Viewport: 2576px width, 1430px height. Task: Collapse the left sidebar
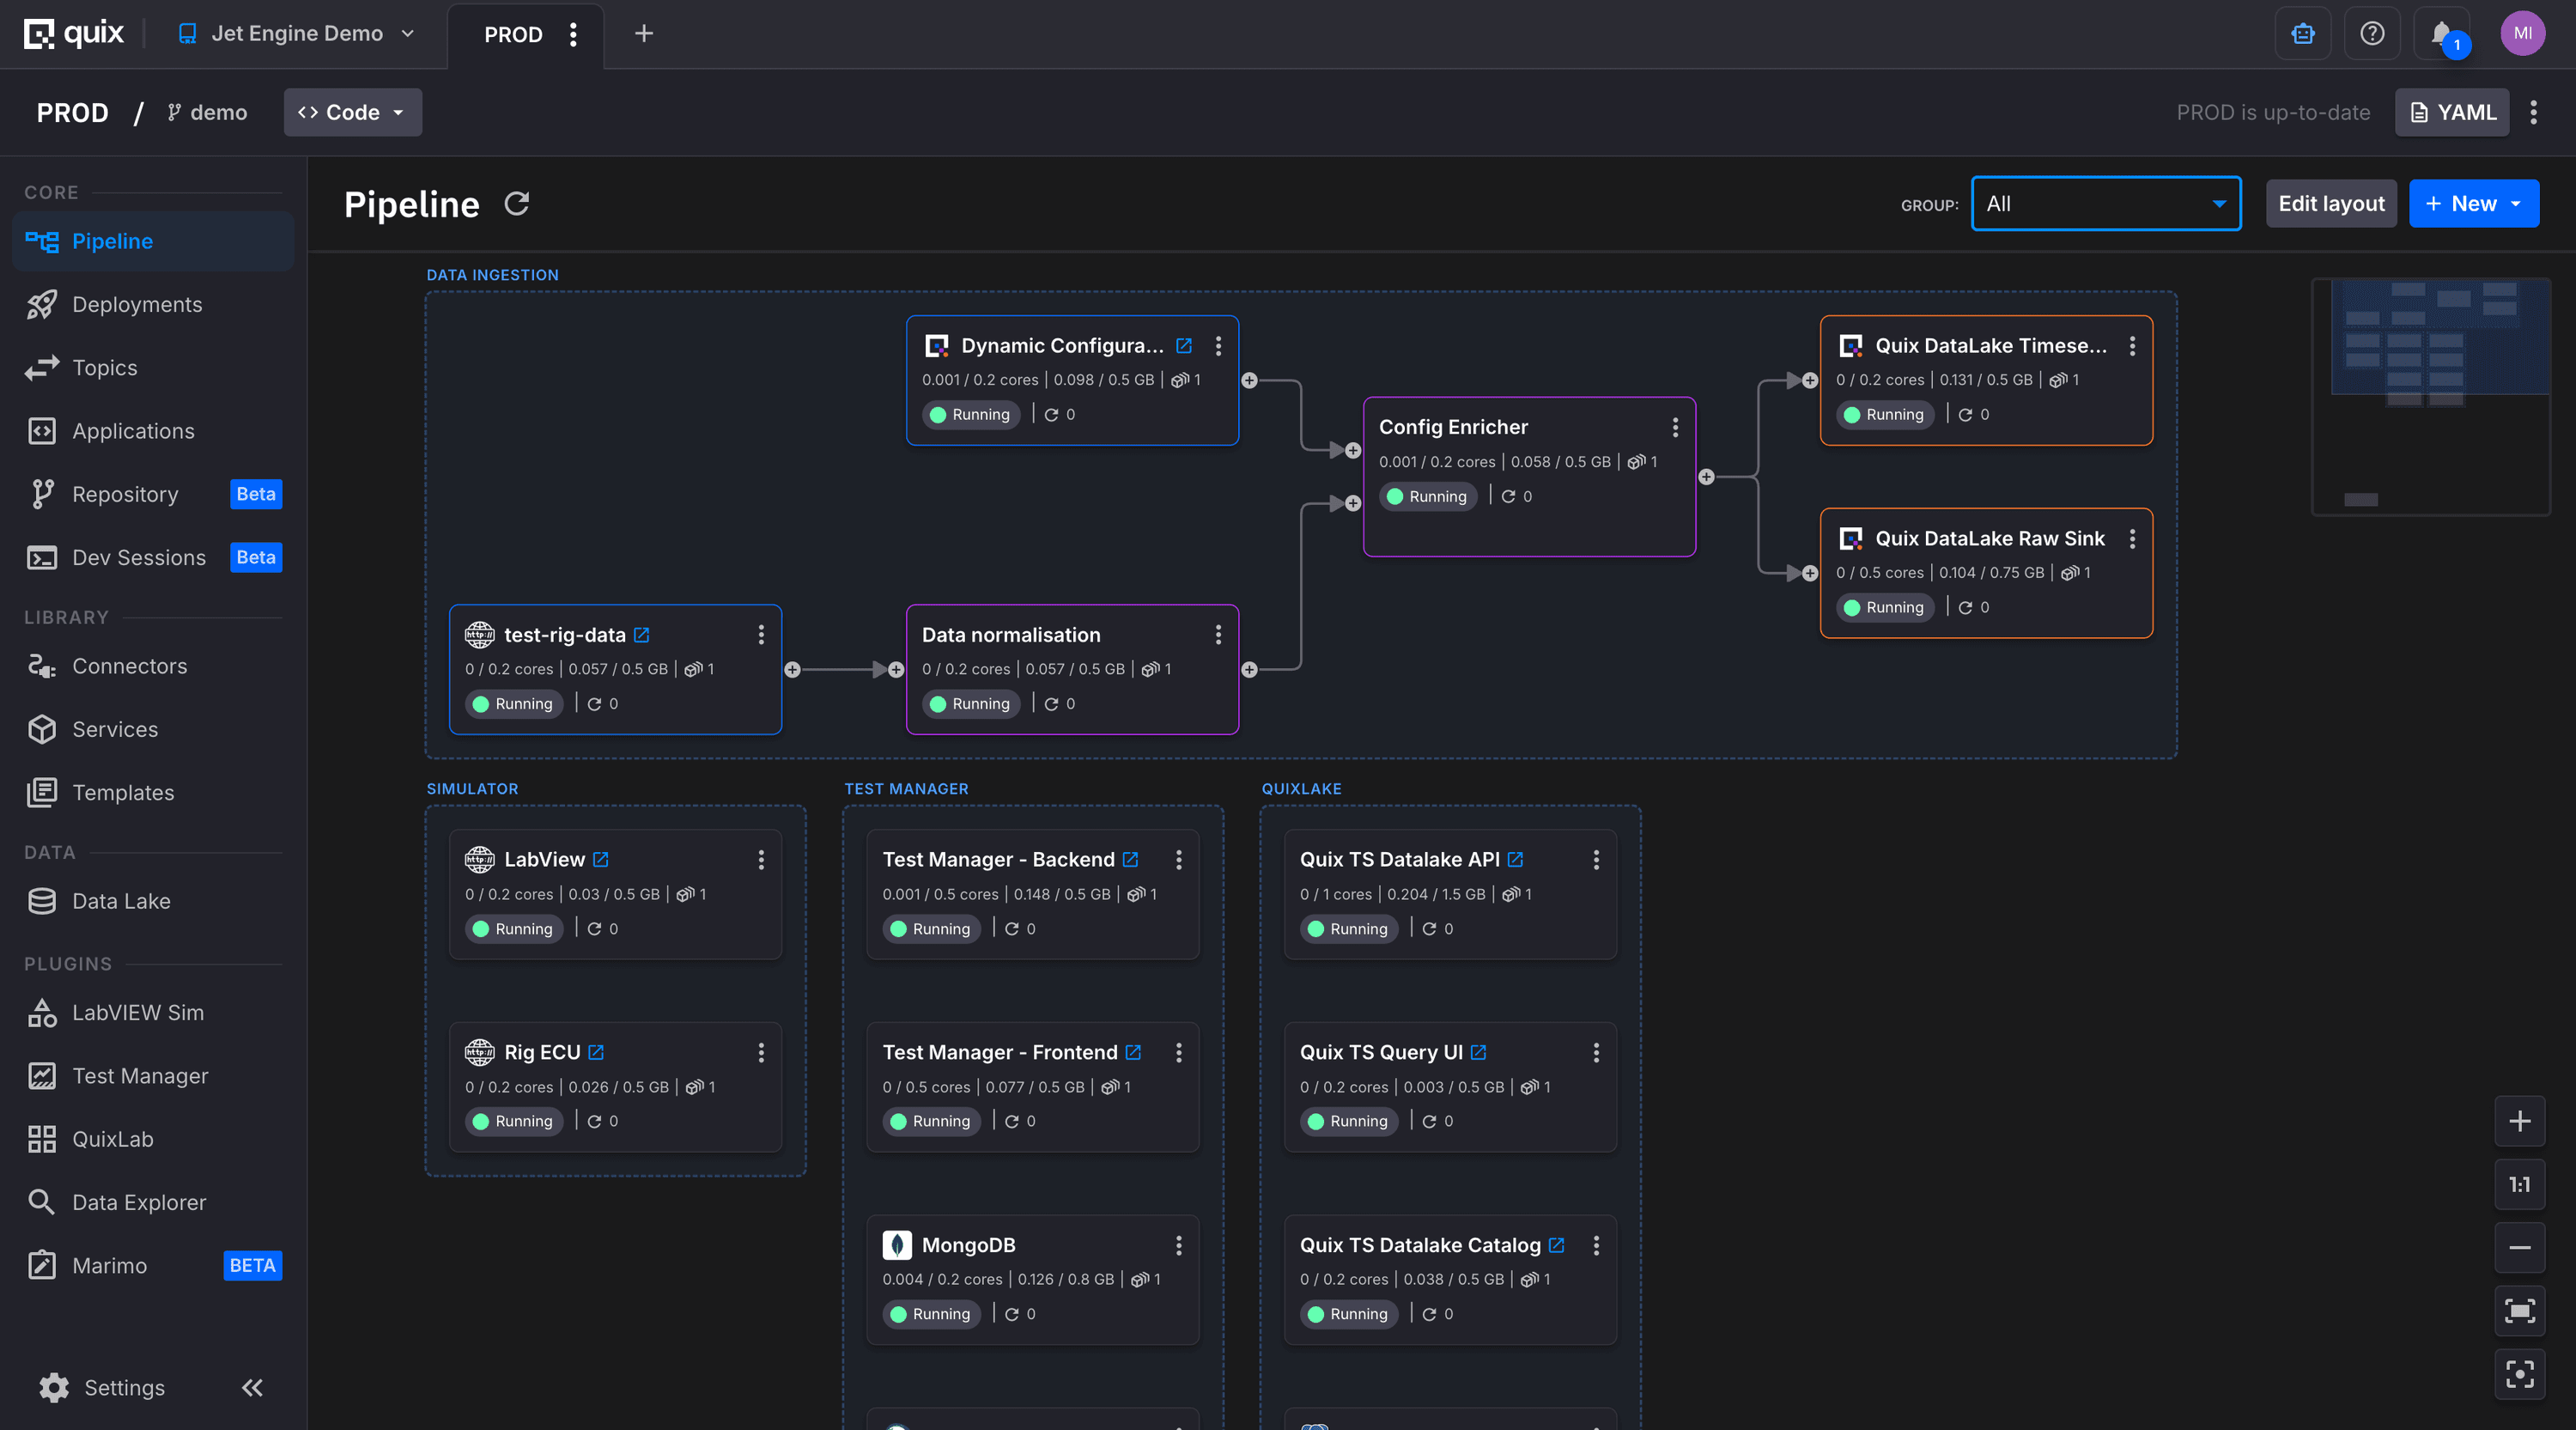(252, 1387)
